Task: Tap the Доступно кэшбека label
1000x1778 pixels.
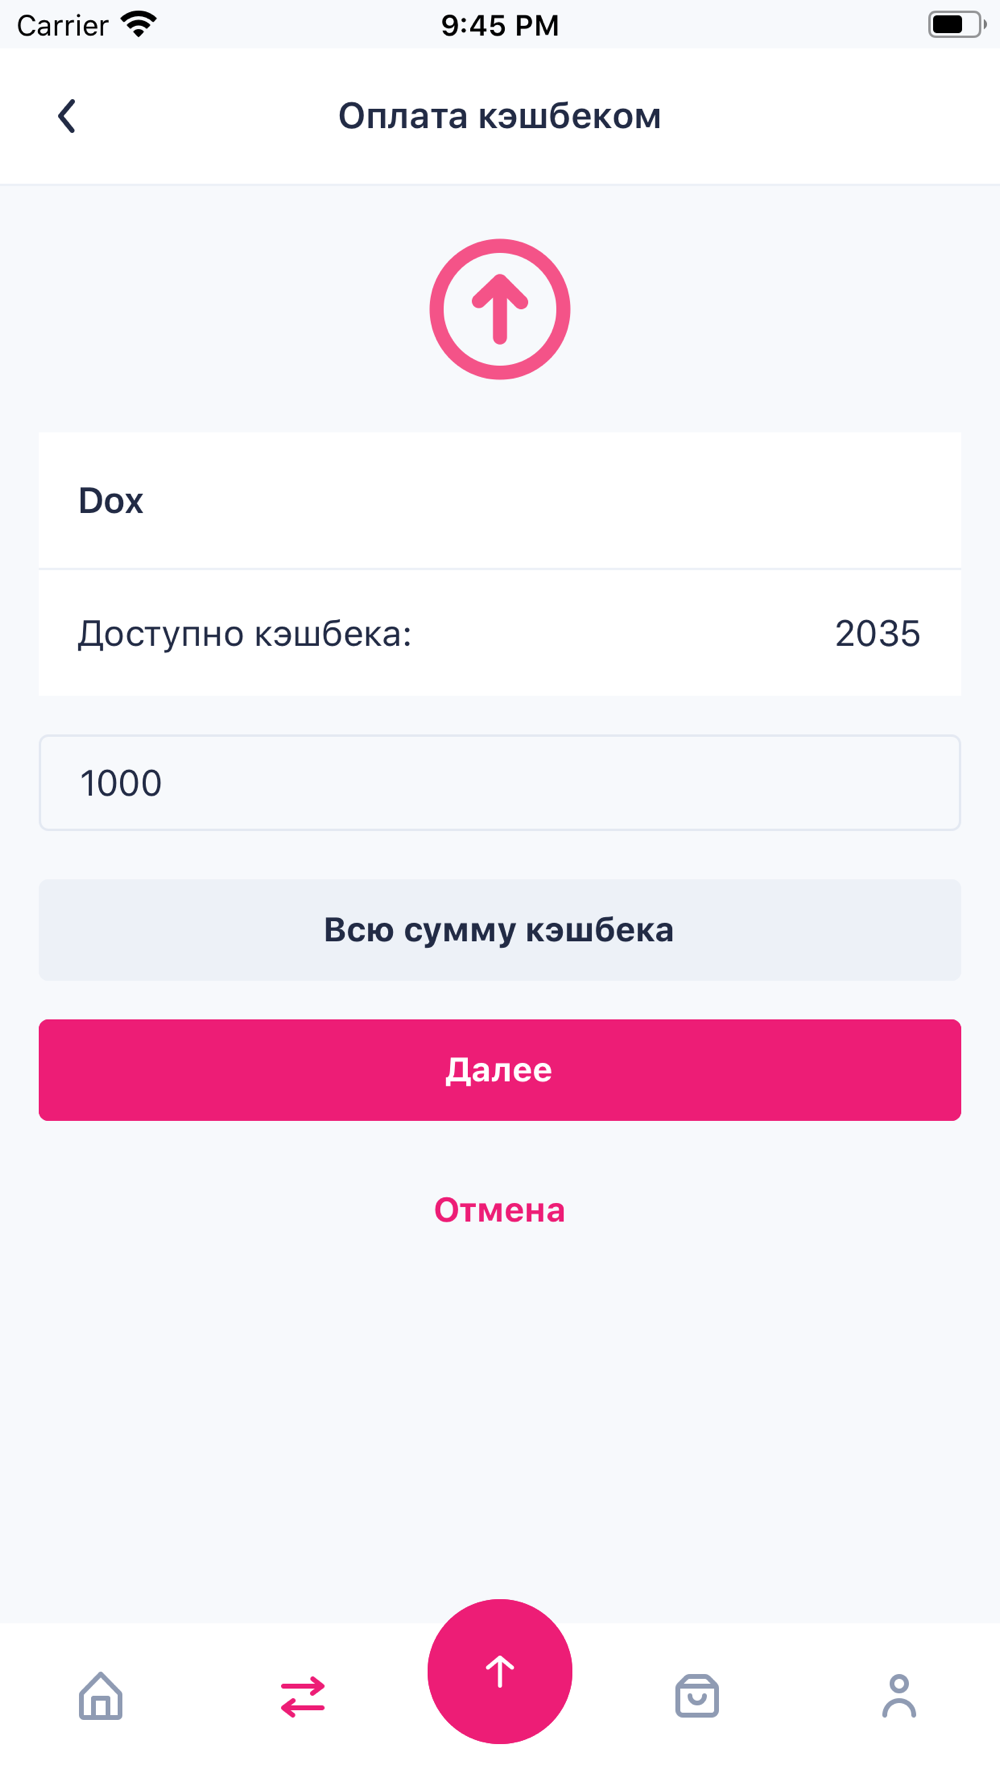Action: click(245, 633)
